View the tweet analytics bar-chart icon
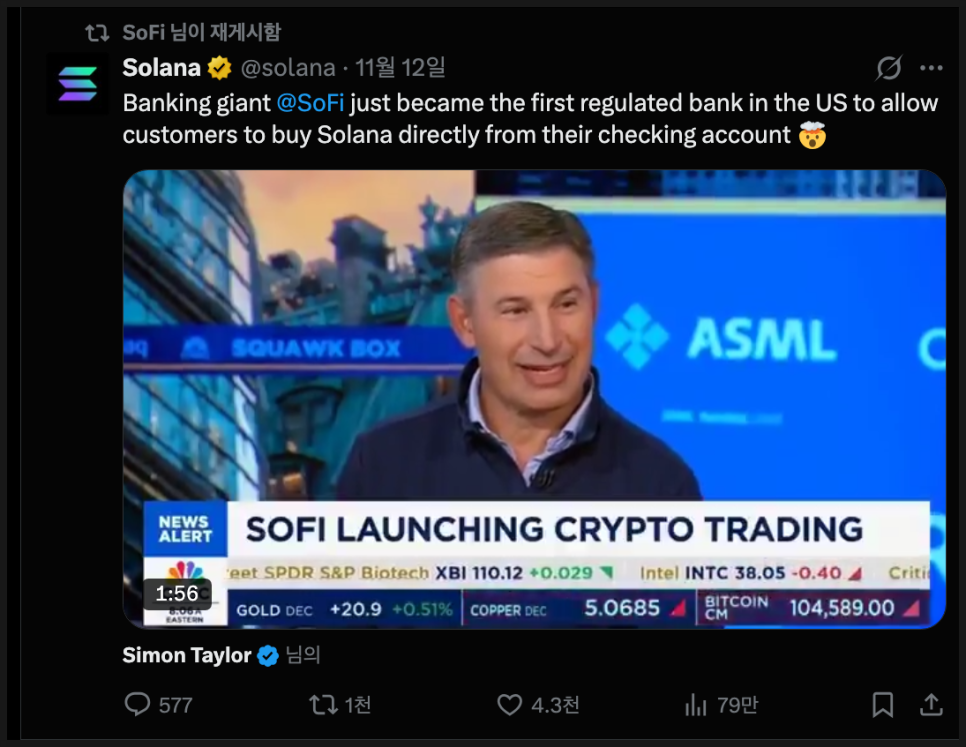Viewport: 966px width, 747px height. [696, 705]
